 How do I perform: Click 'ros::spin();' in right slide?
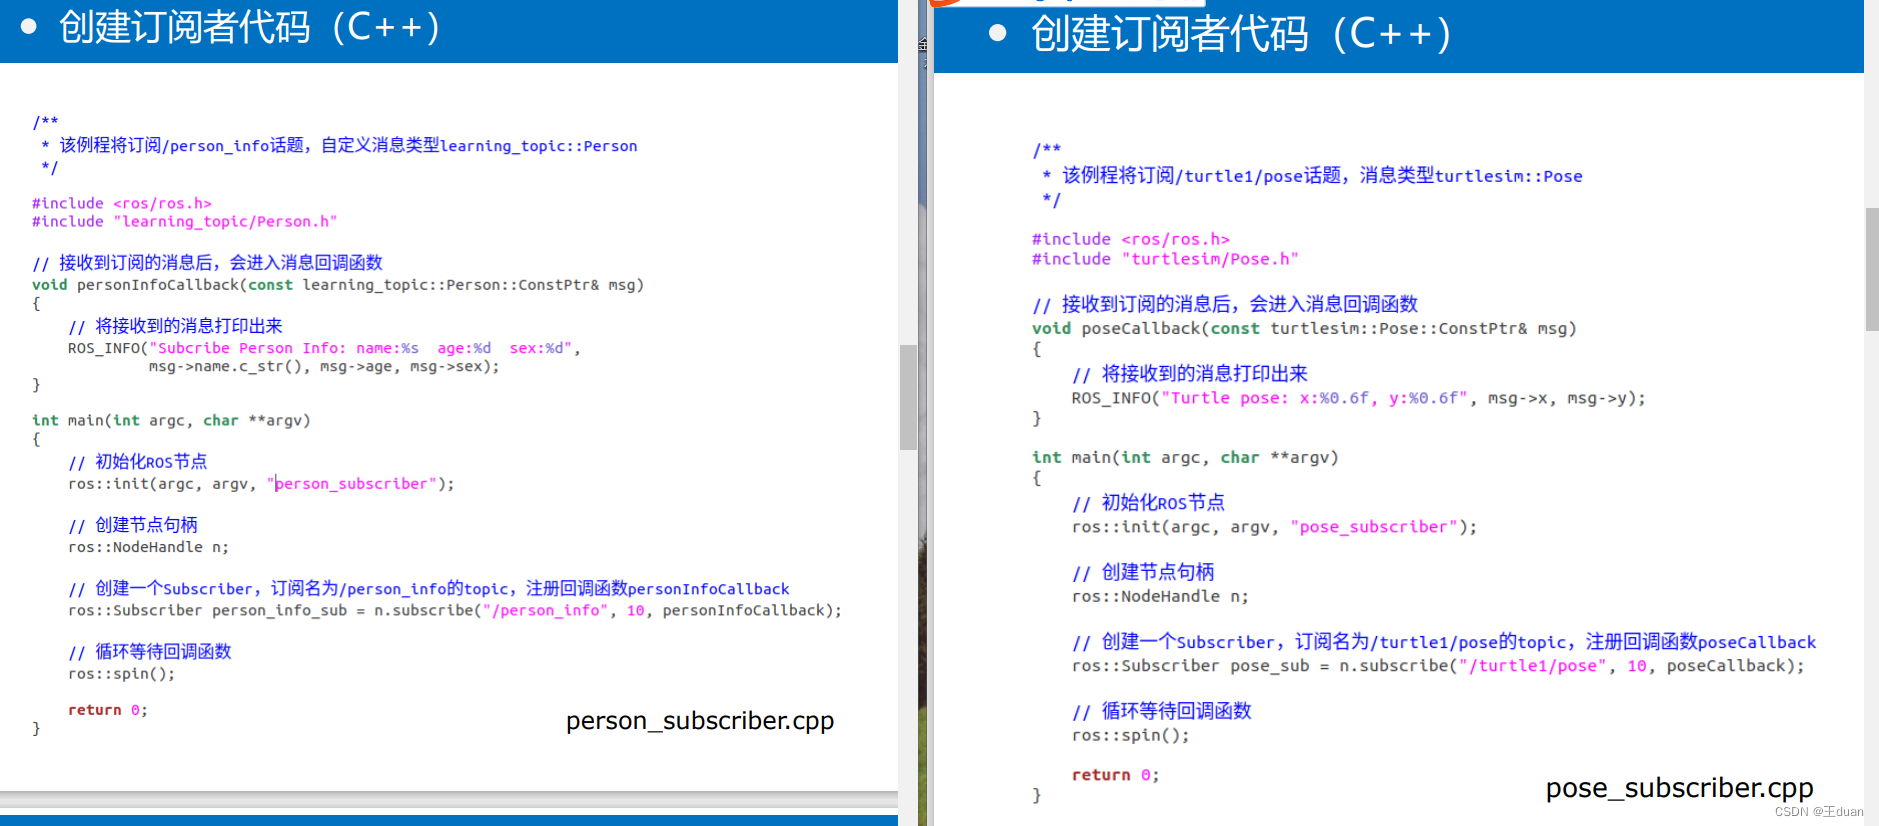[x=1131, y=735]
